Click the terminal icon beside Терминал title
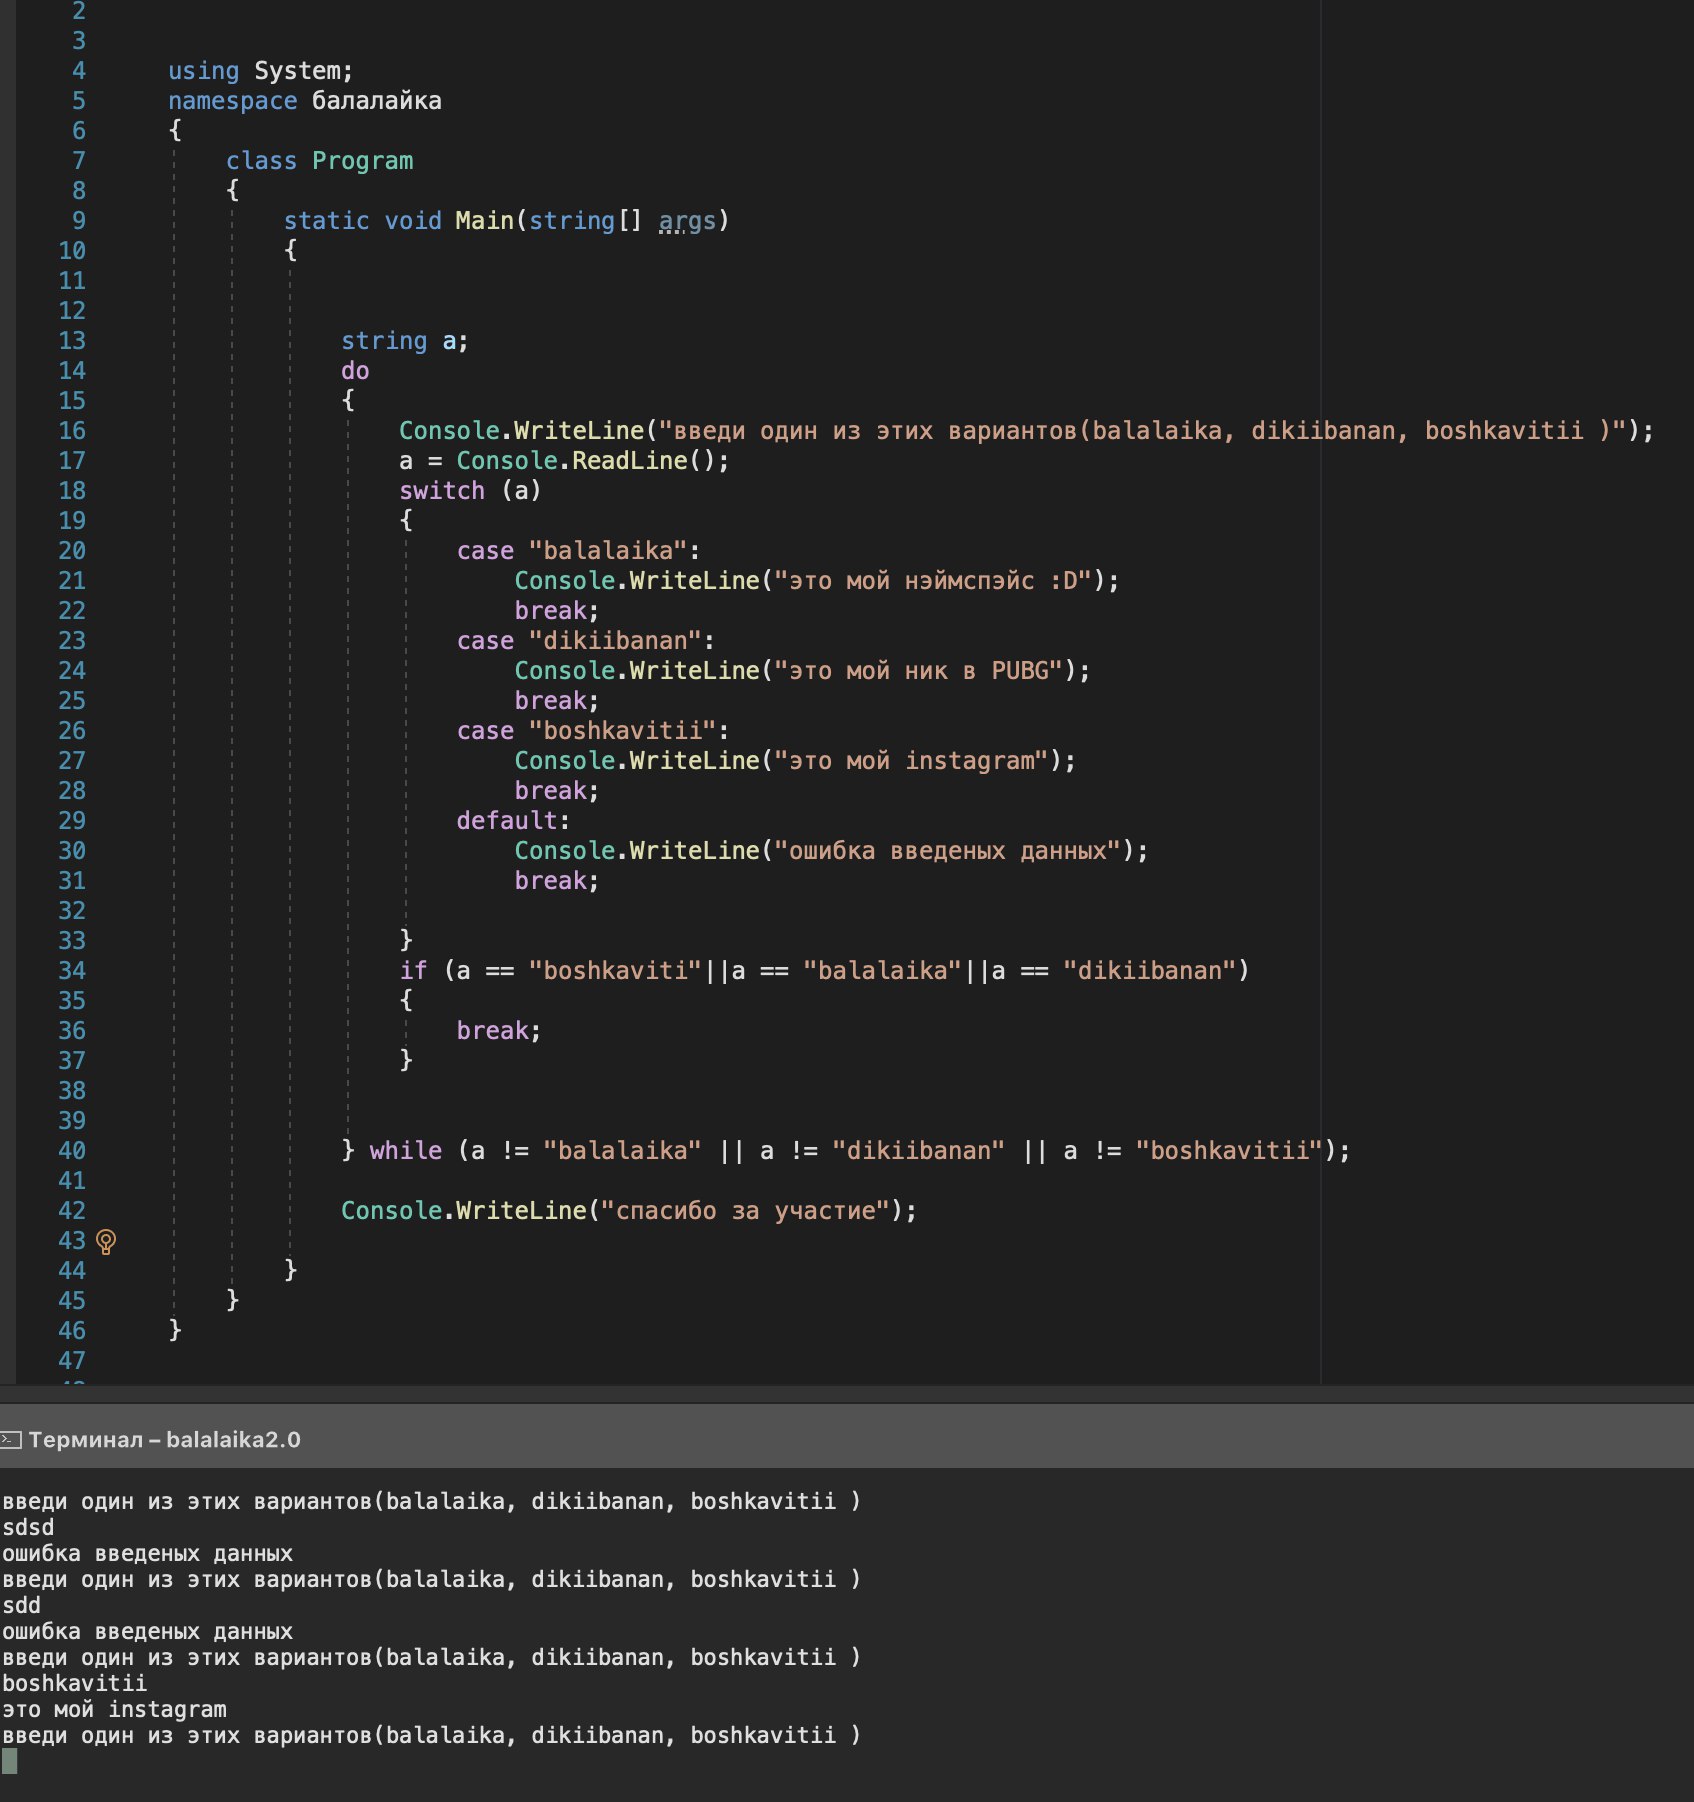 (x=11, y=1440)
